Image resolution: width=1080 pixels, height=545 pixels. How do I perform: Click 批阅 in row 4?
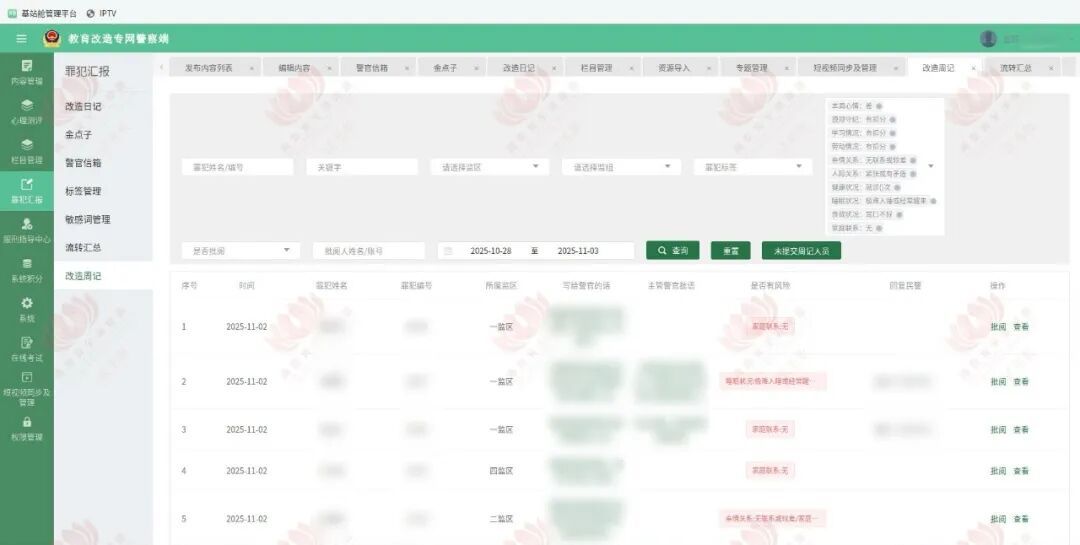(998, 471)
